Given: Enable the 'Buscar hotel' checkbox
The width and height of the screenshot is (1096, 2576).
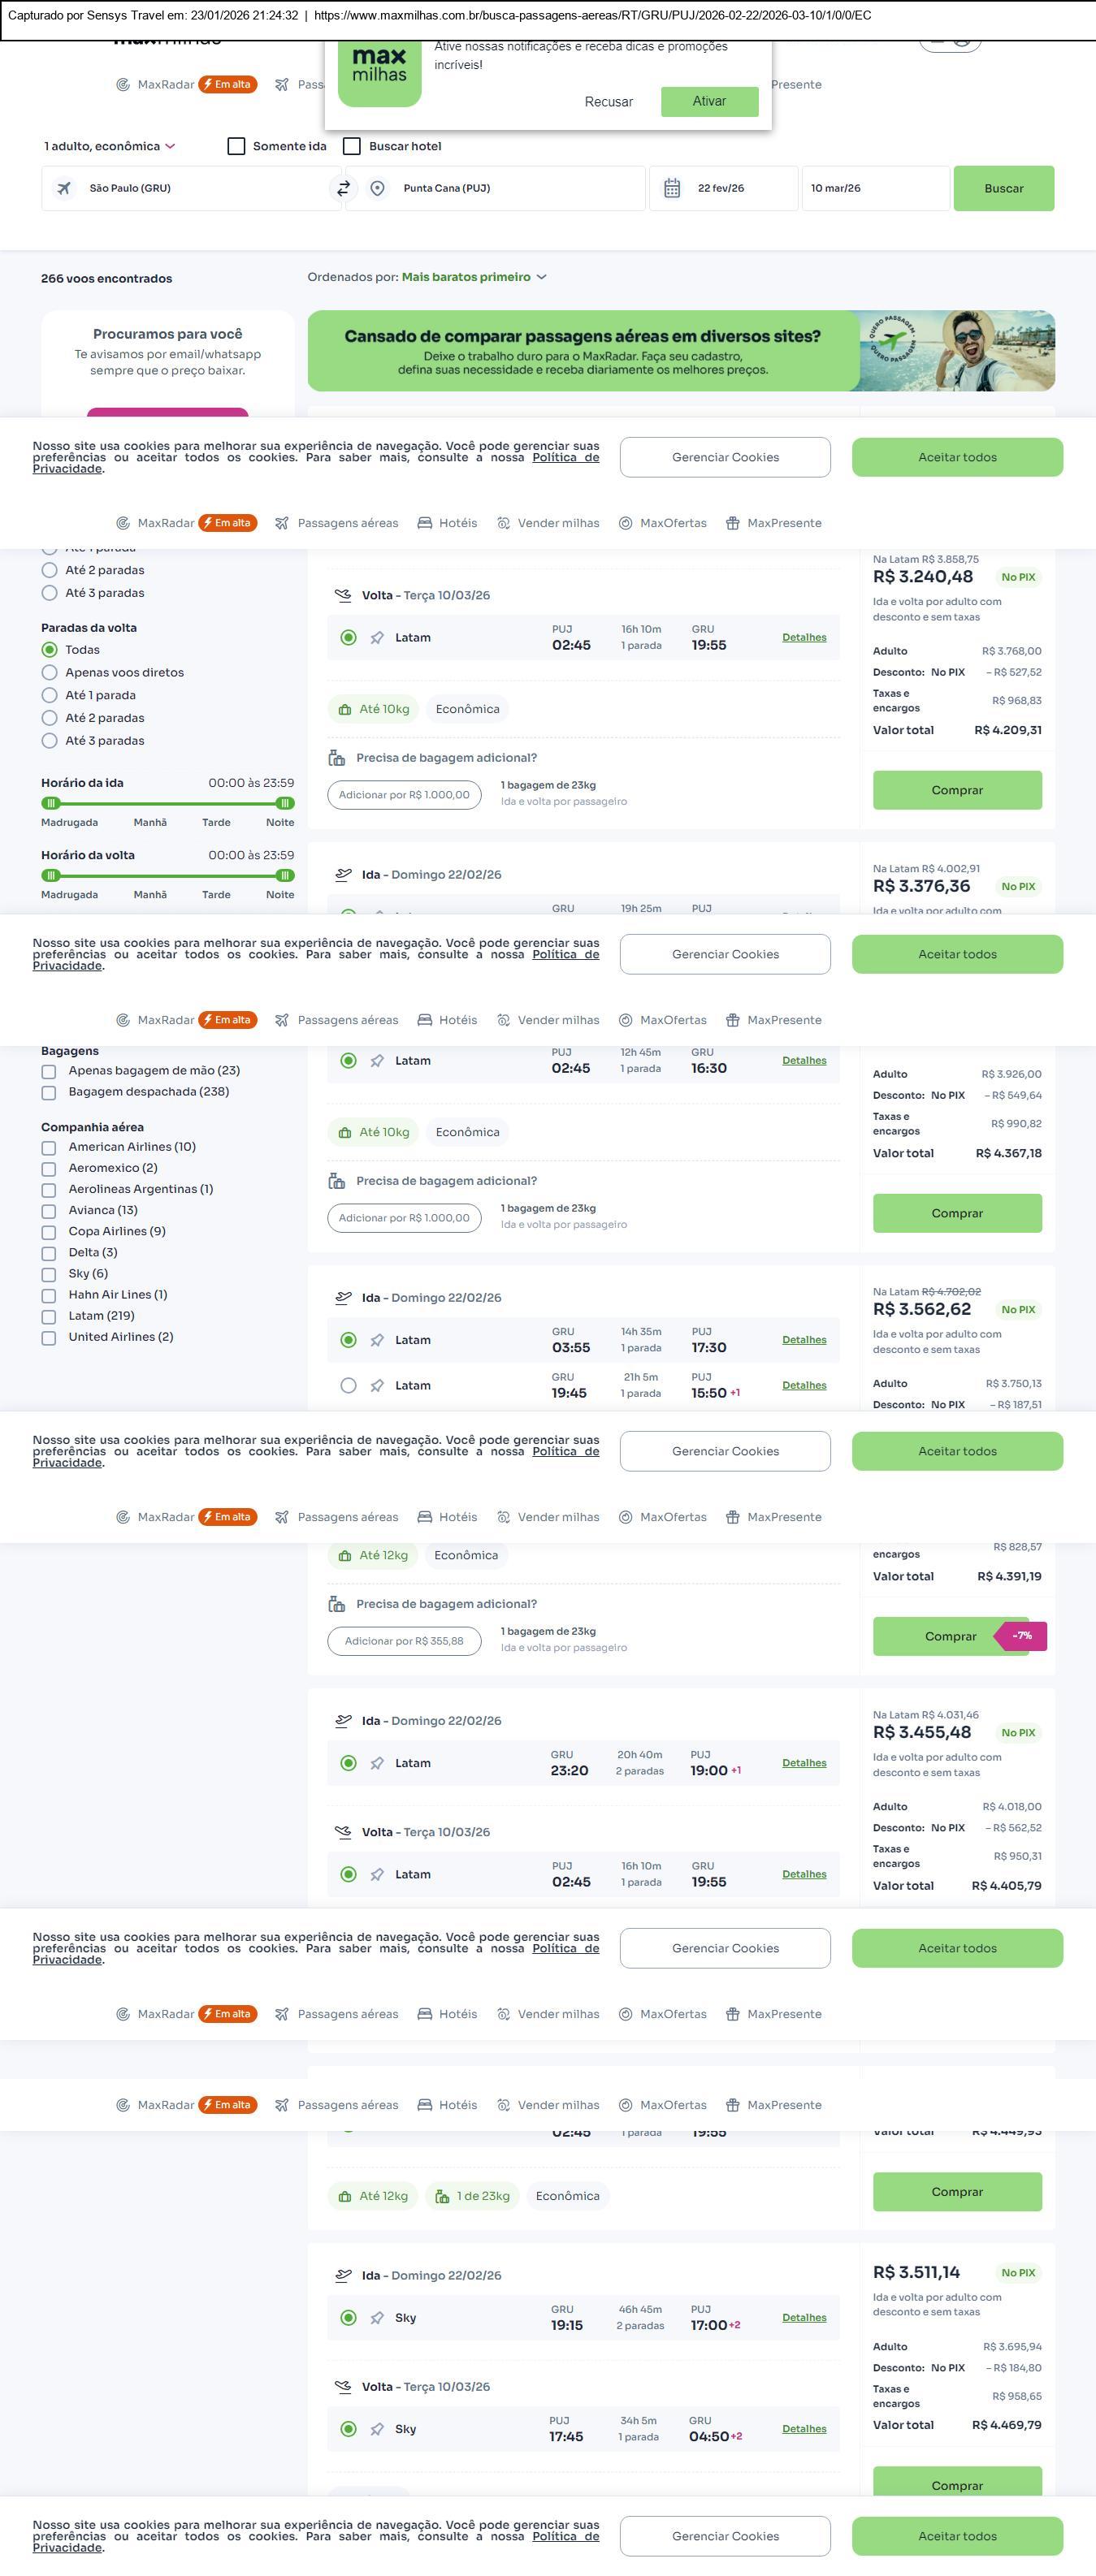Looking at the screenshot, I should coord(352,146).
